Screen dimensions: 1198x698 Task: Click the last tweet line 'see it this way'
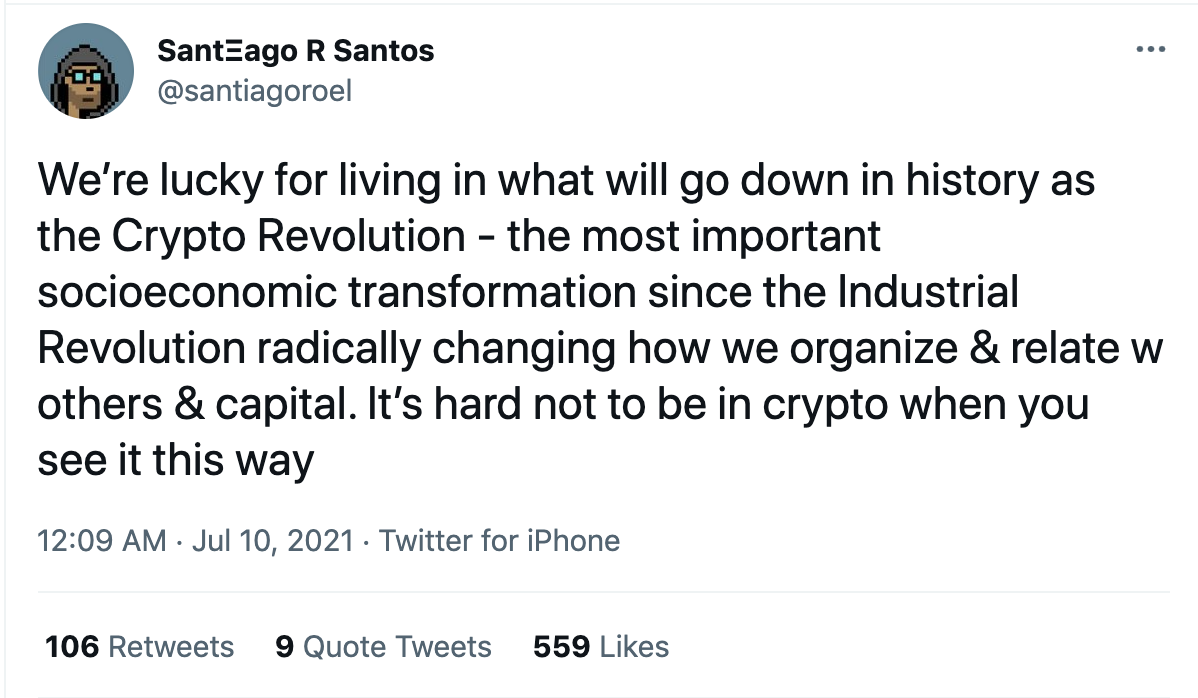[176, 460]
